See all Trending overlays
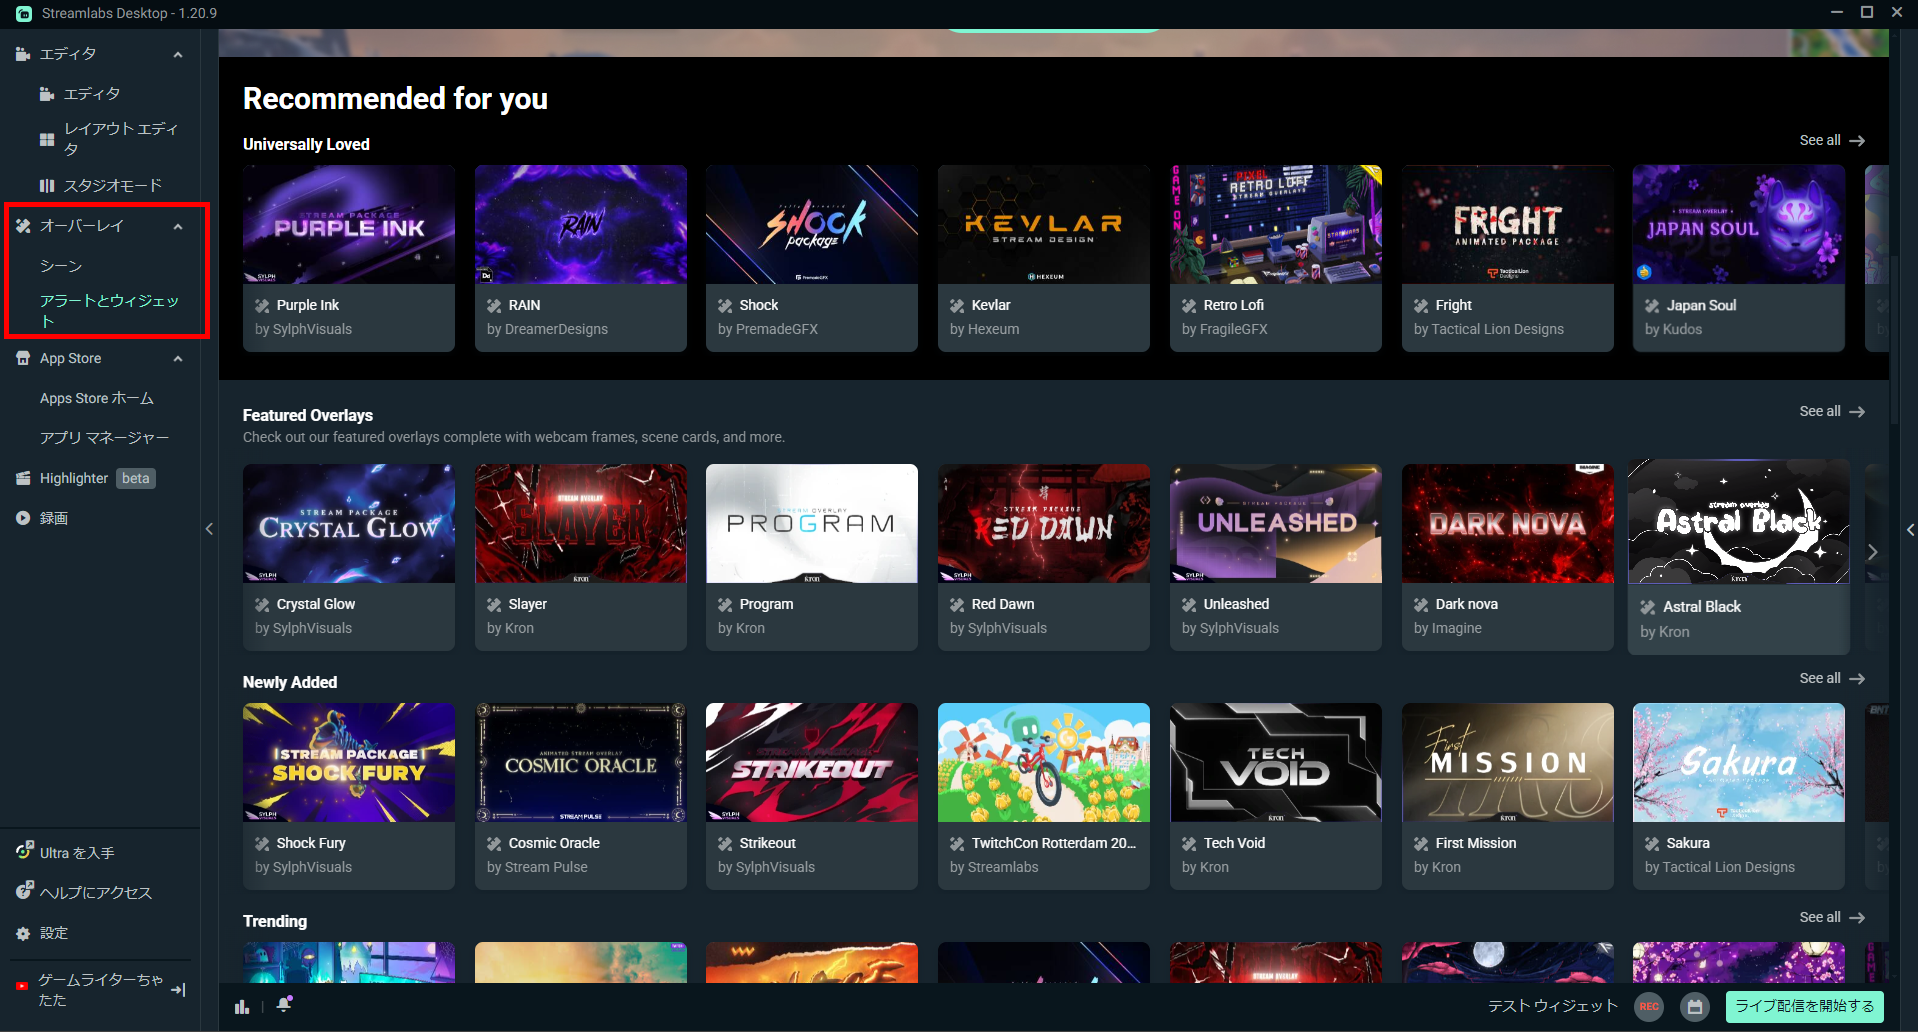 coord(1832,918)
